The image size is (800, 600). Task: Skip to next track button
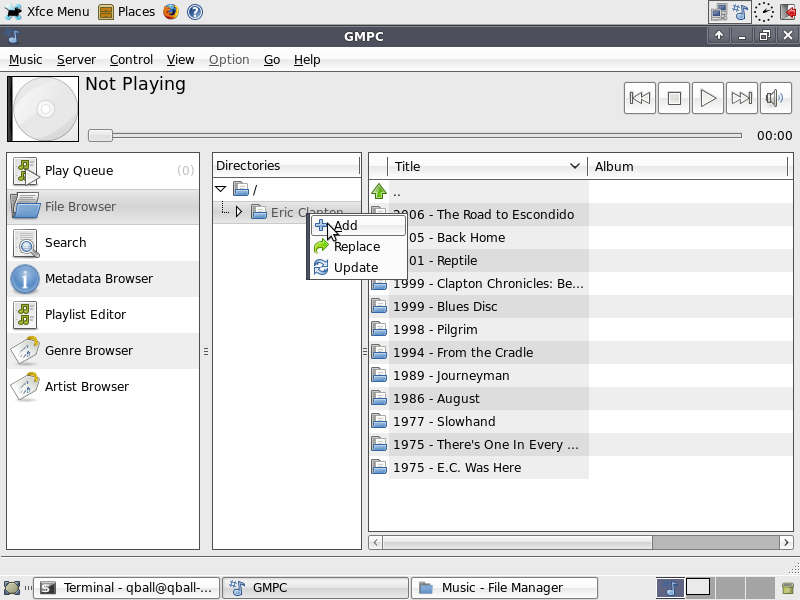(741, 98)
